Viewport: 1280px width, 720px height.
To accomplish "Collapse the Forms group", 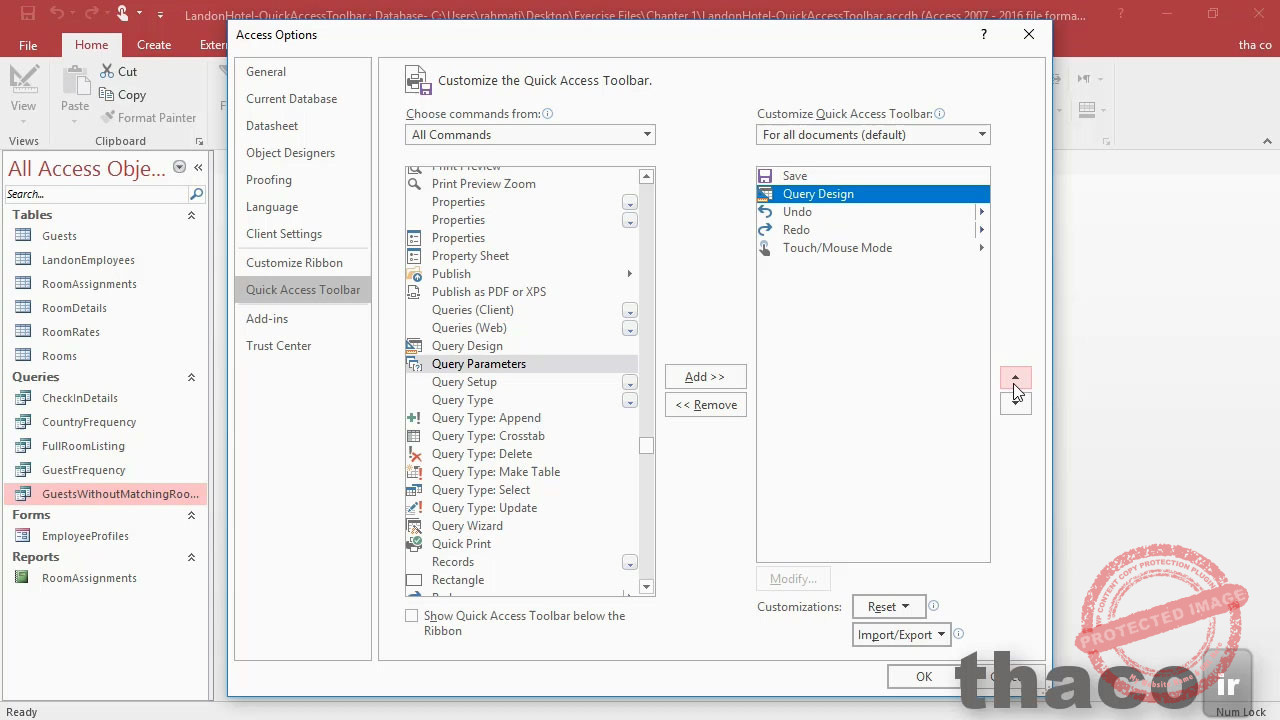I will tap(191, 515).
